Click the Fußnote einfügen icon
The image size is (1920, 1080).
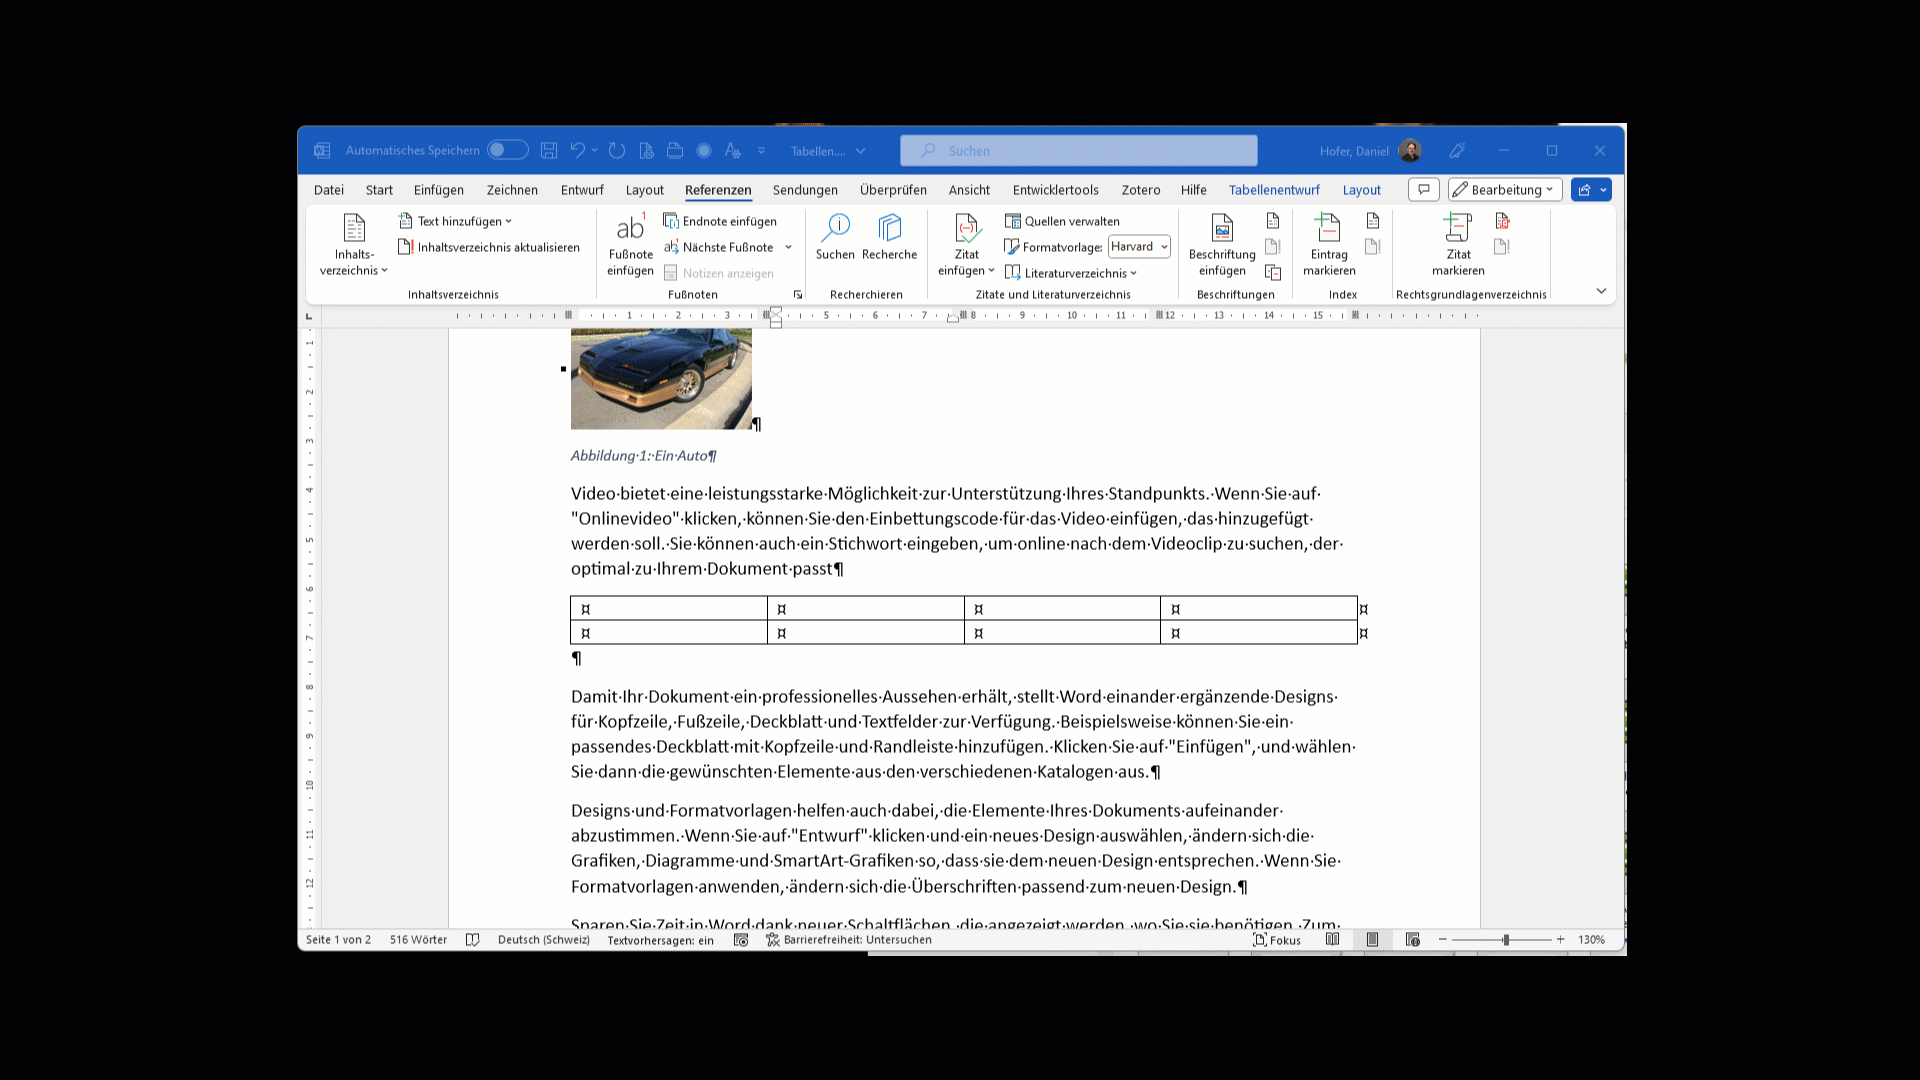click(x=630, y=229)
